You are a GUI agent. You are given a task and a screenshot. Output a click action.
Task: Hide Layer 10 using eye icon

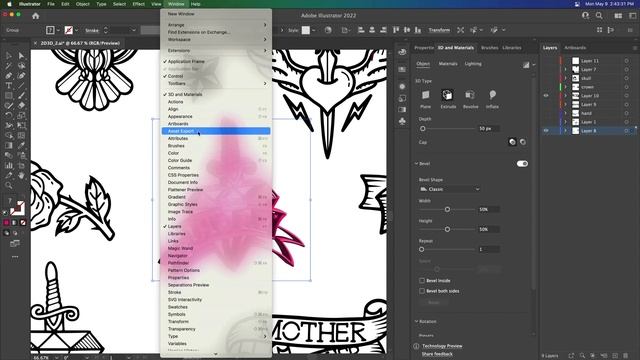tap(546, 96)
